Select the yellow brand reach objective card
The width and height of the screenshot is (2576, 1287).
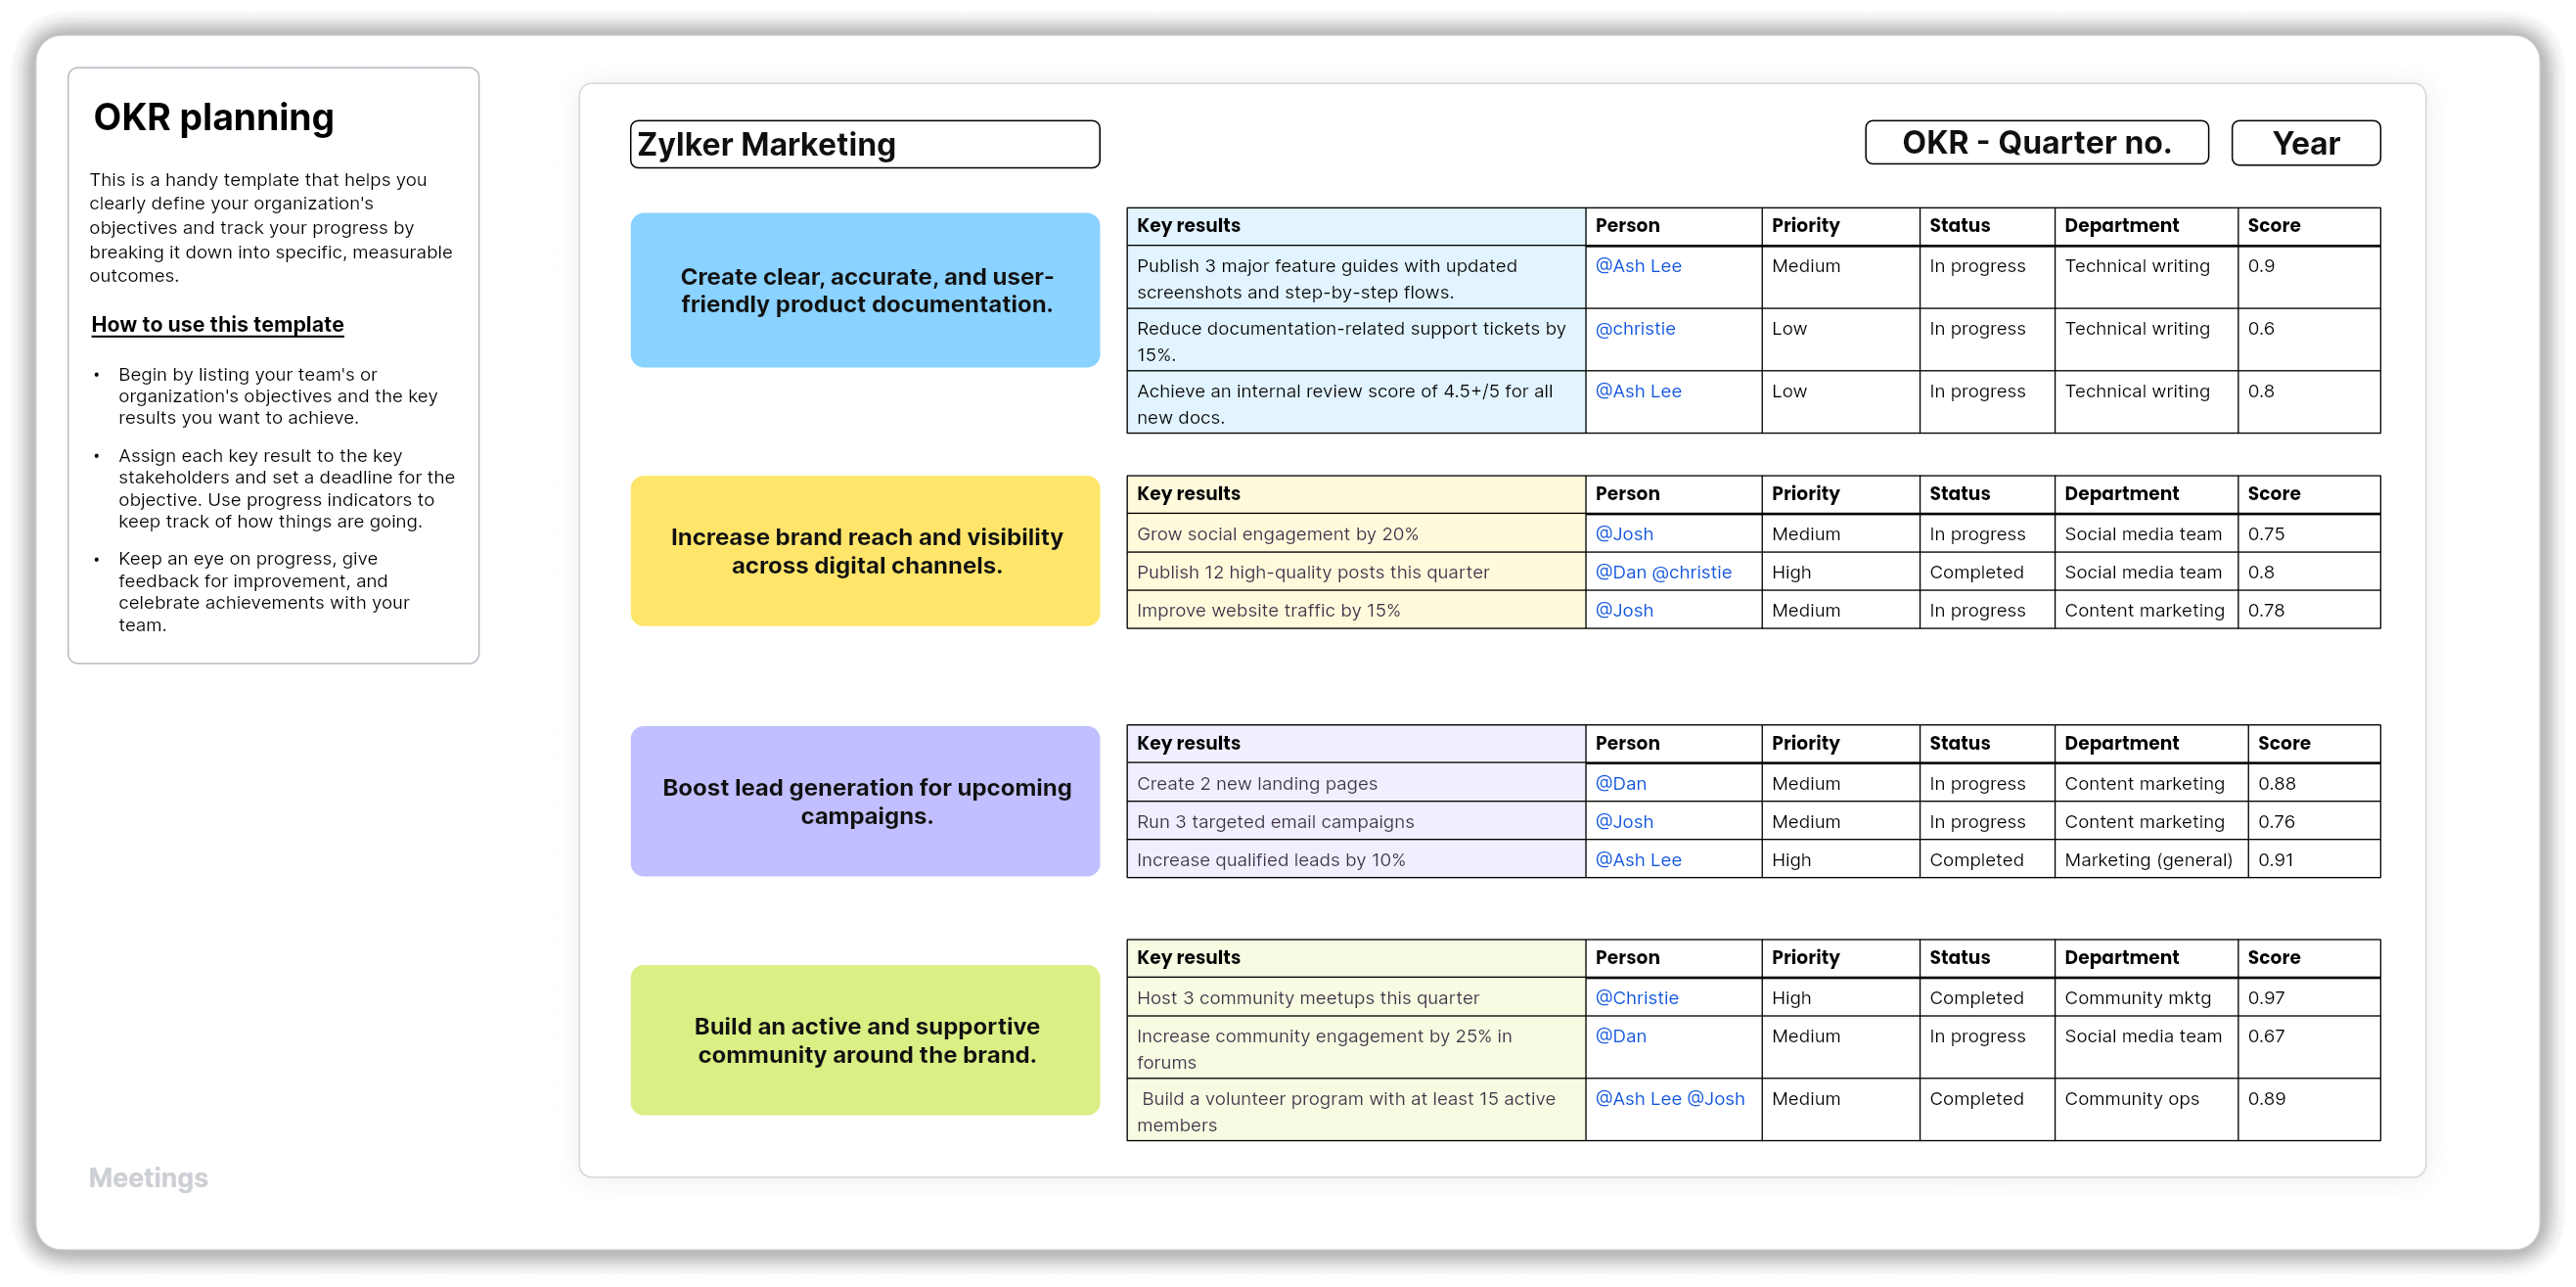point(864,551)
